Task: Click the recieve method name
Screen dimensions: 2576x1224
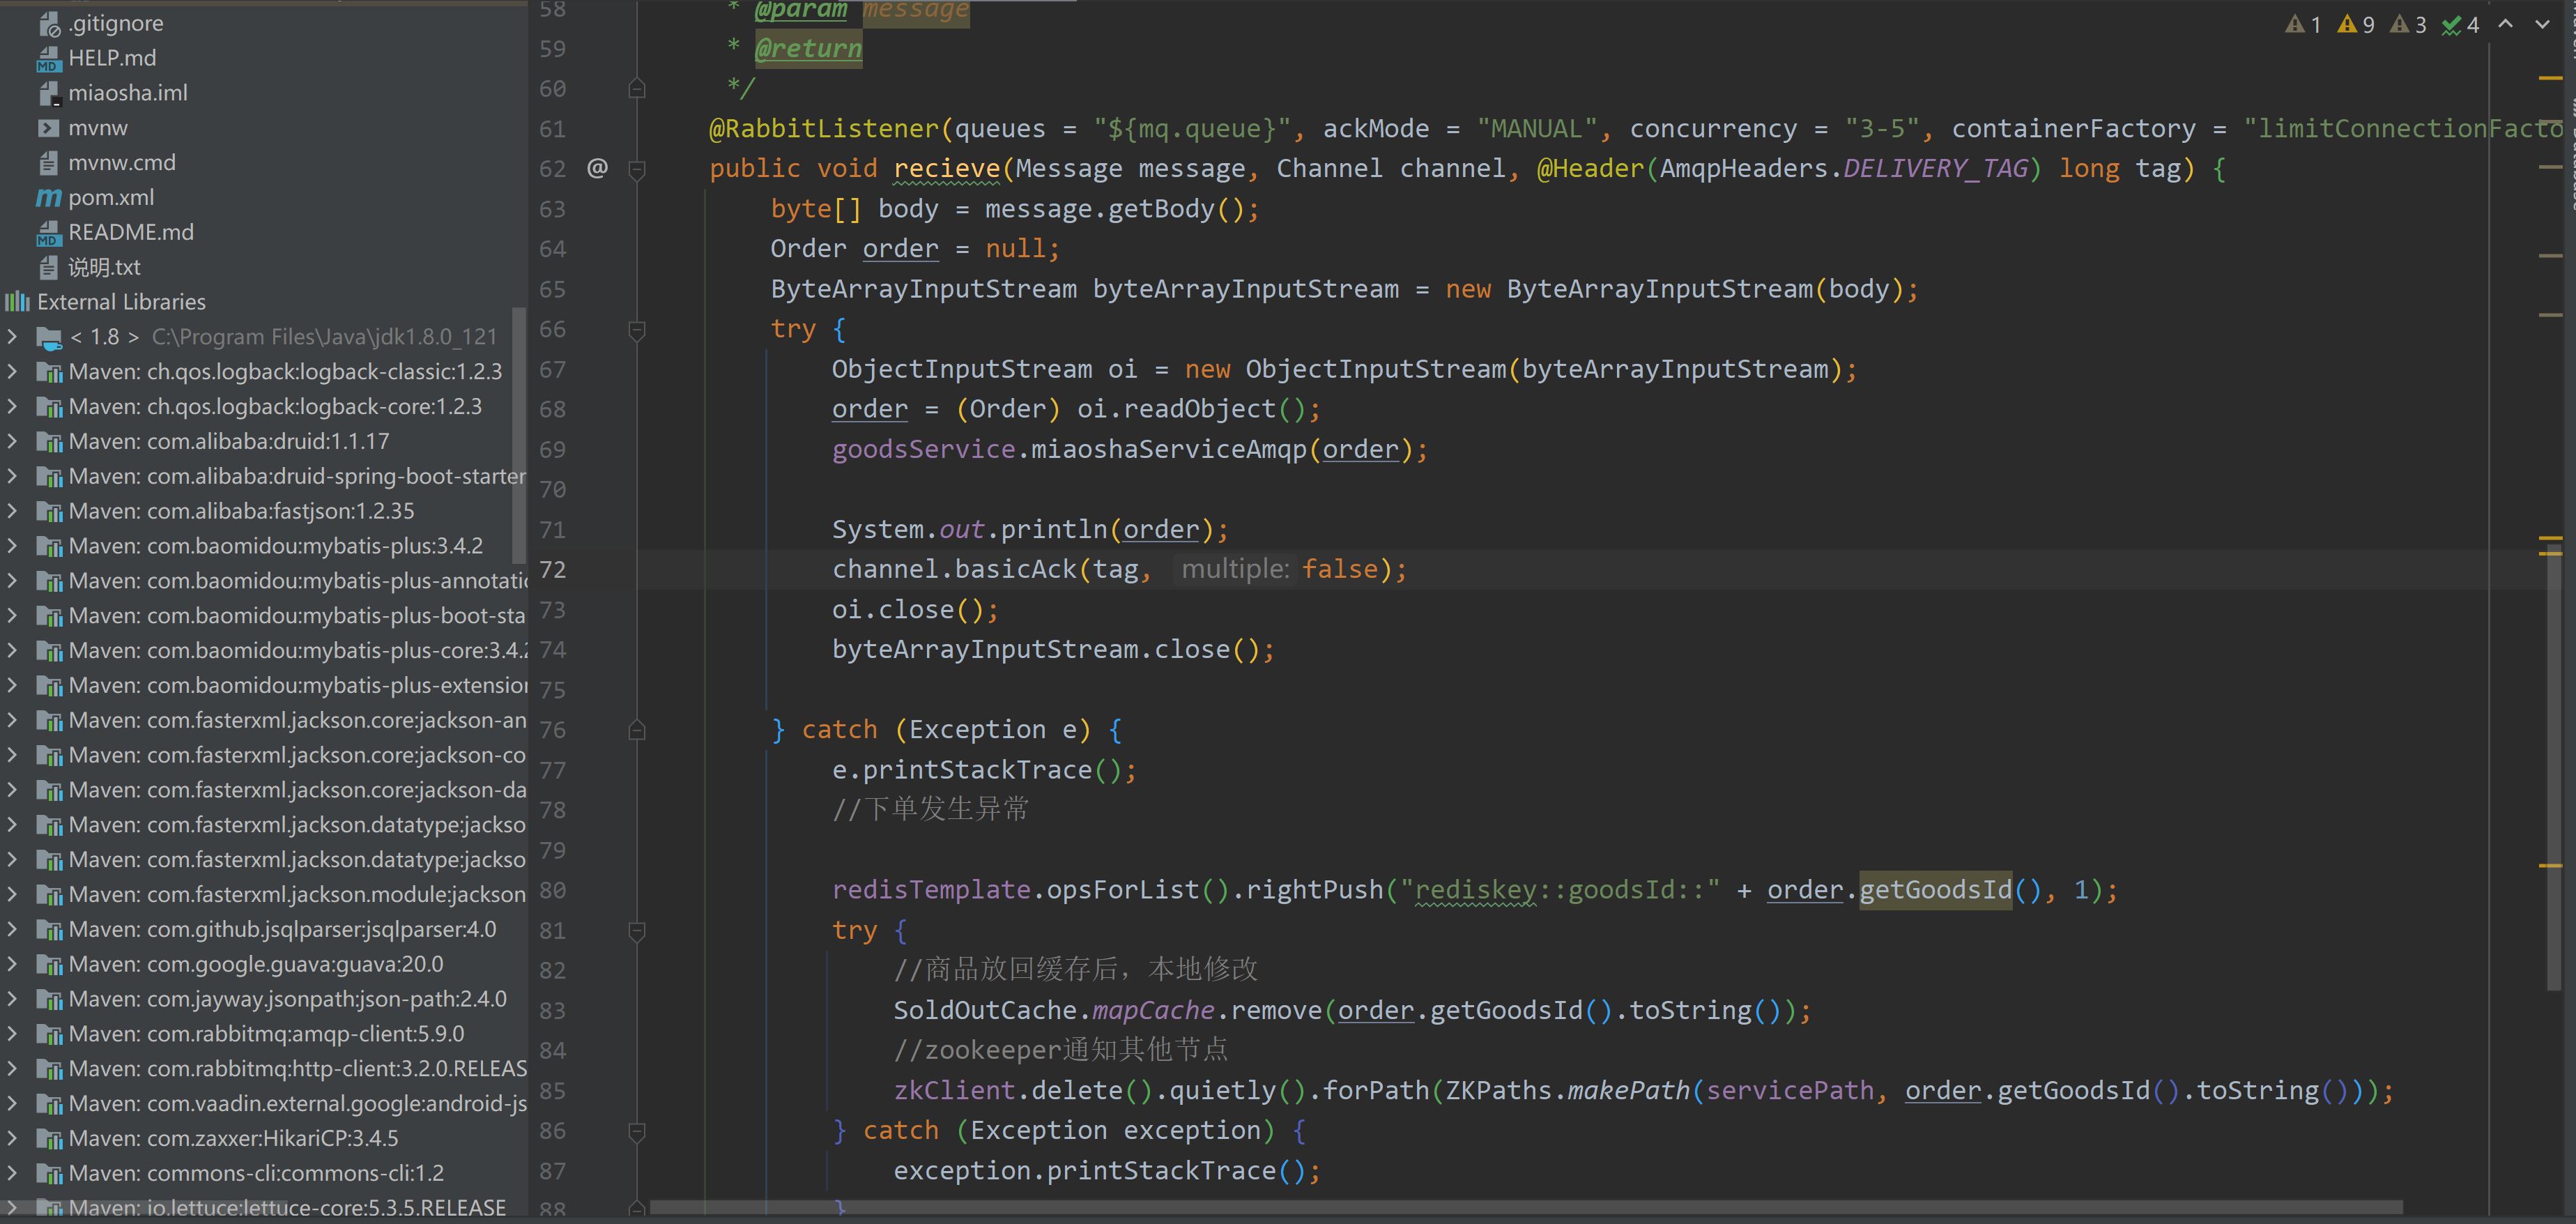Action: coord(947,169)
